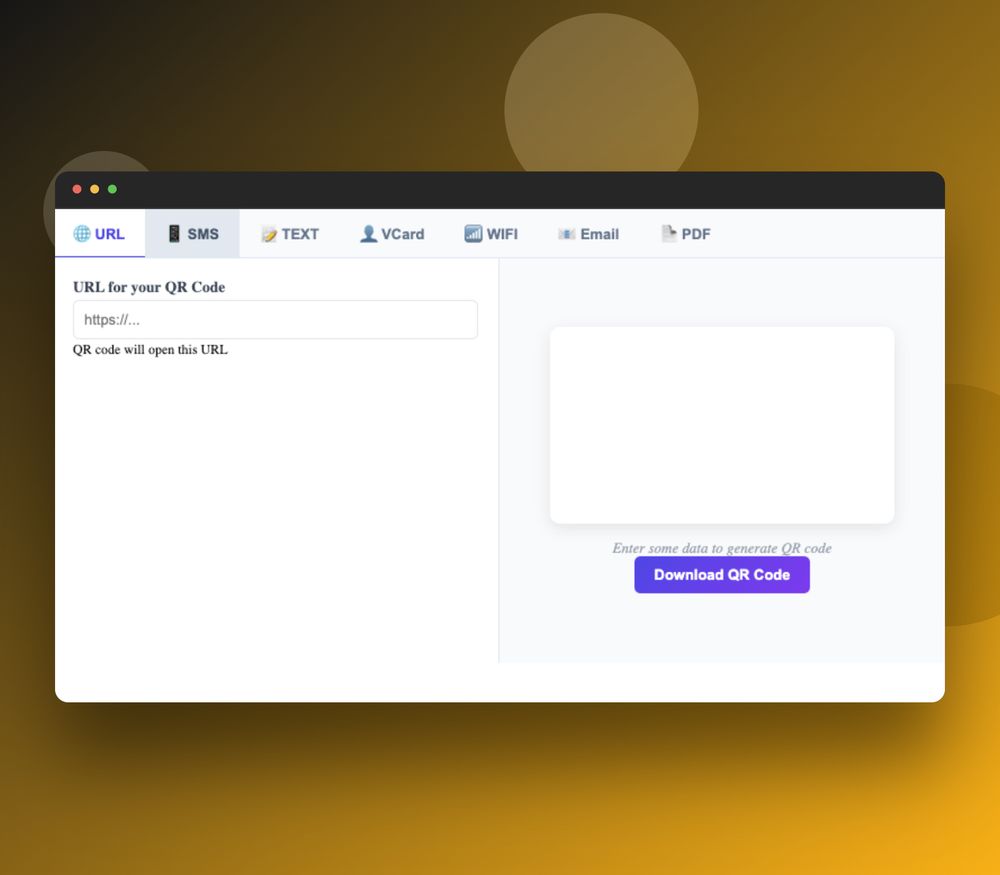Click the red close window dot
Image resolution: width=1000 pixels, height=875 pixels.
point(77,189)
